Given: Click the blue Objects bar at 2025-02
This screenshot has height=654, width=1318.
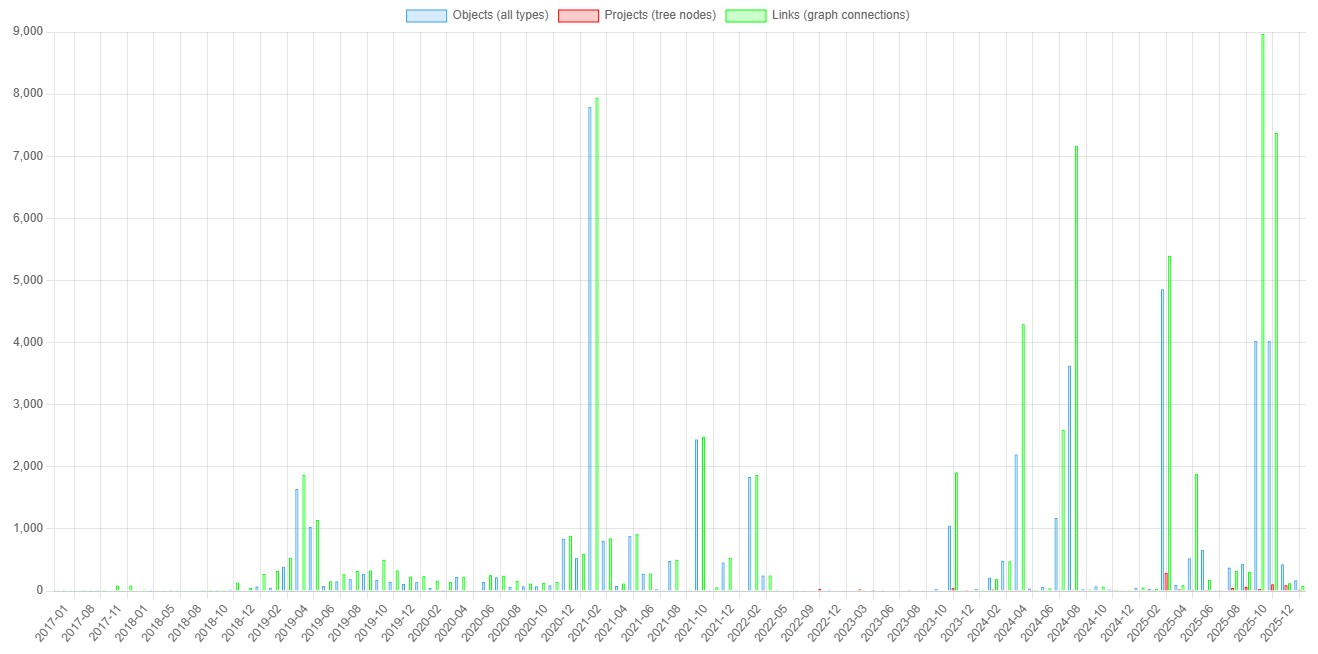Looking at the screenshot, I should pyautogui.click(x=1162, y=440).
